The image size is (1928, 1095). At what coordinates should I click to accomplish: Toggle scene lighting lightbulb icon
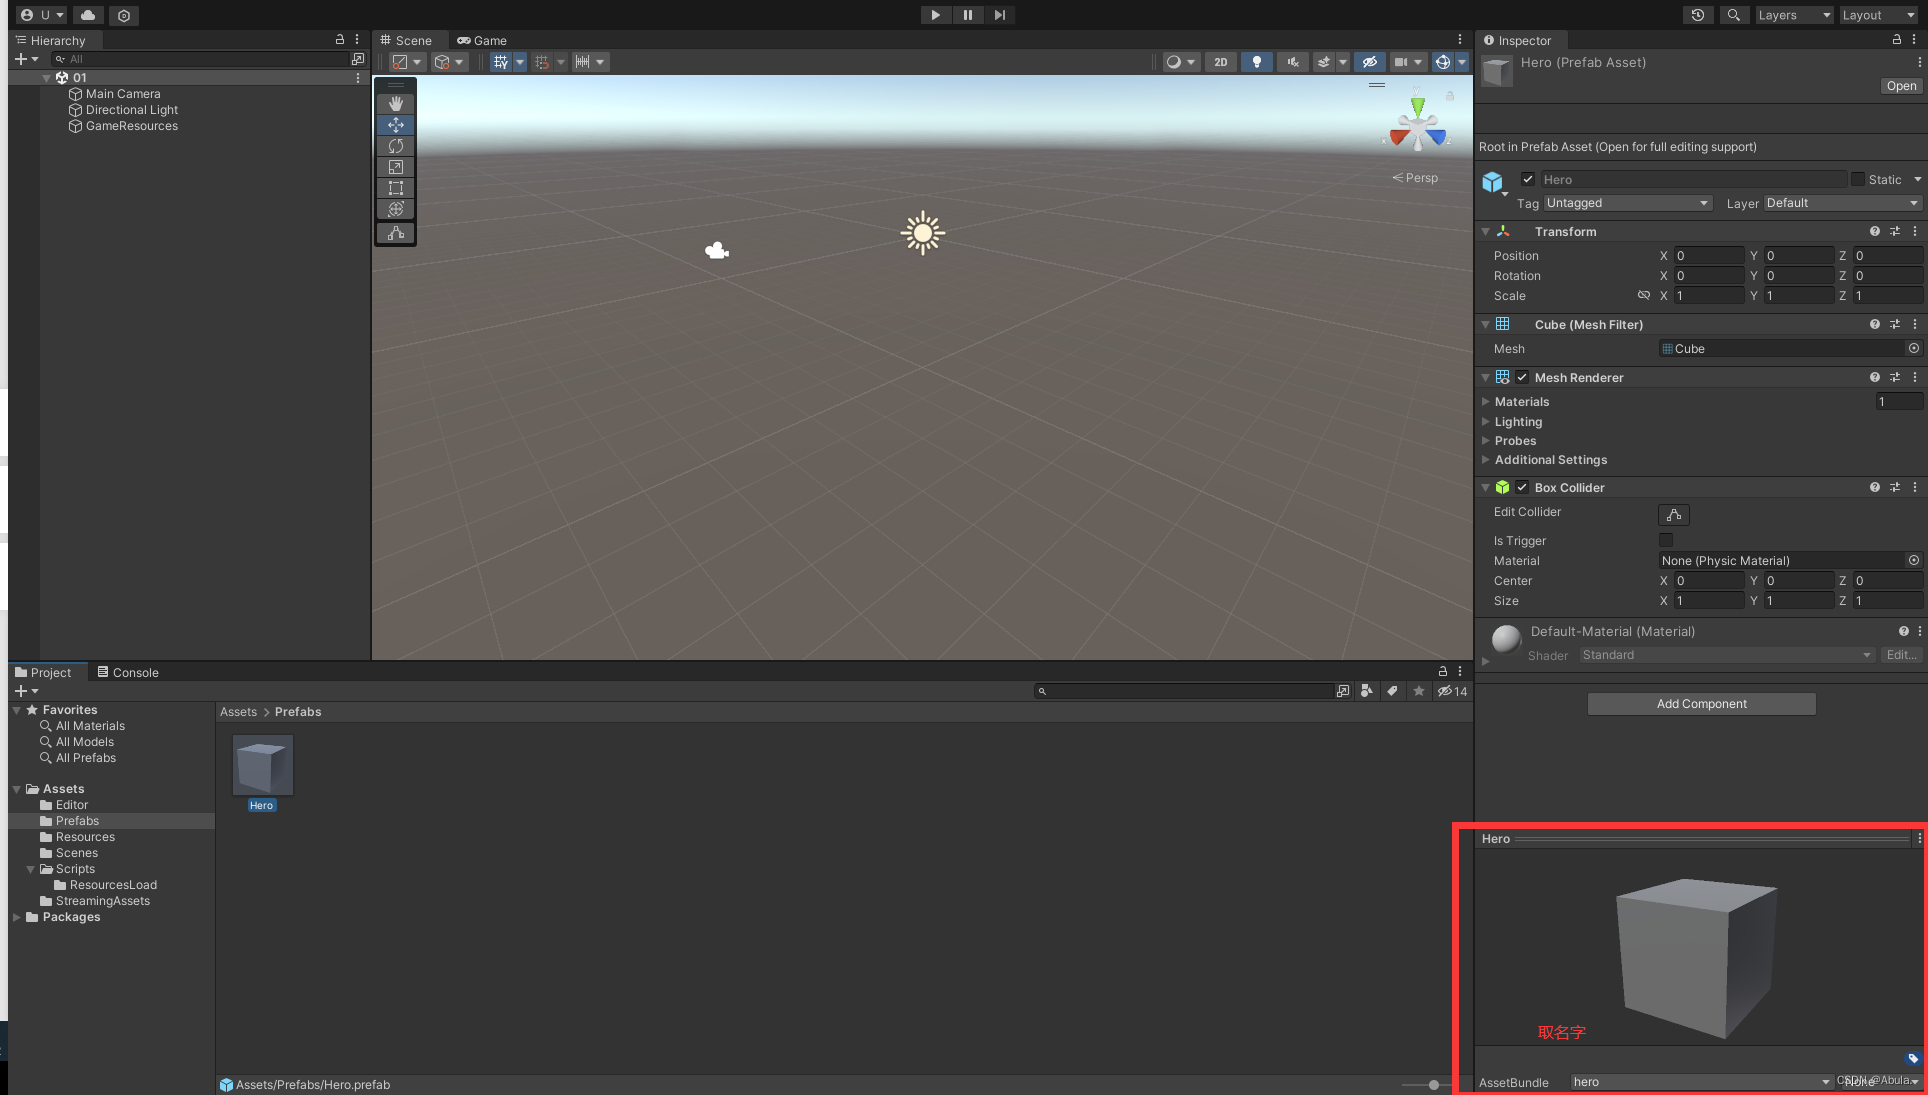[1256, 62]
